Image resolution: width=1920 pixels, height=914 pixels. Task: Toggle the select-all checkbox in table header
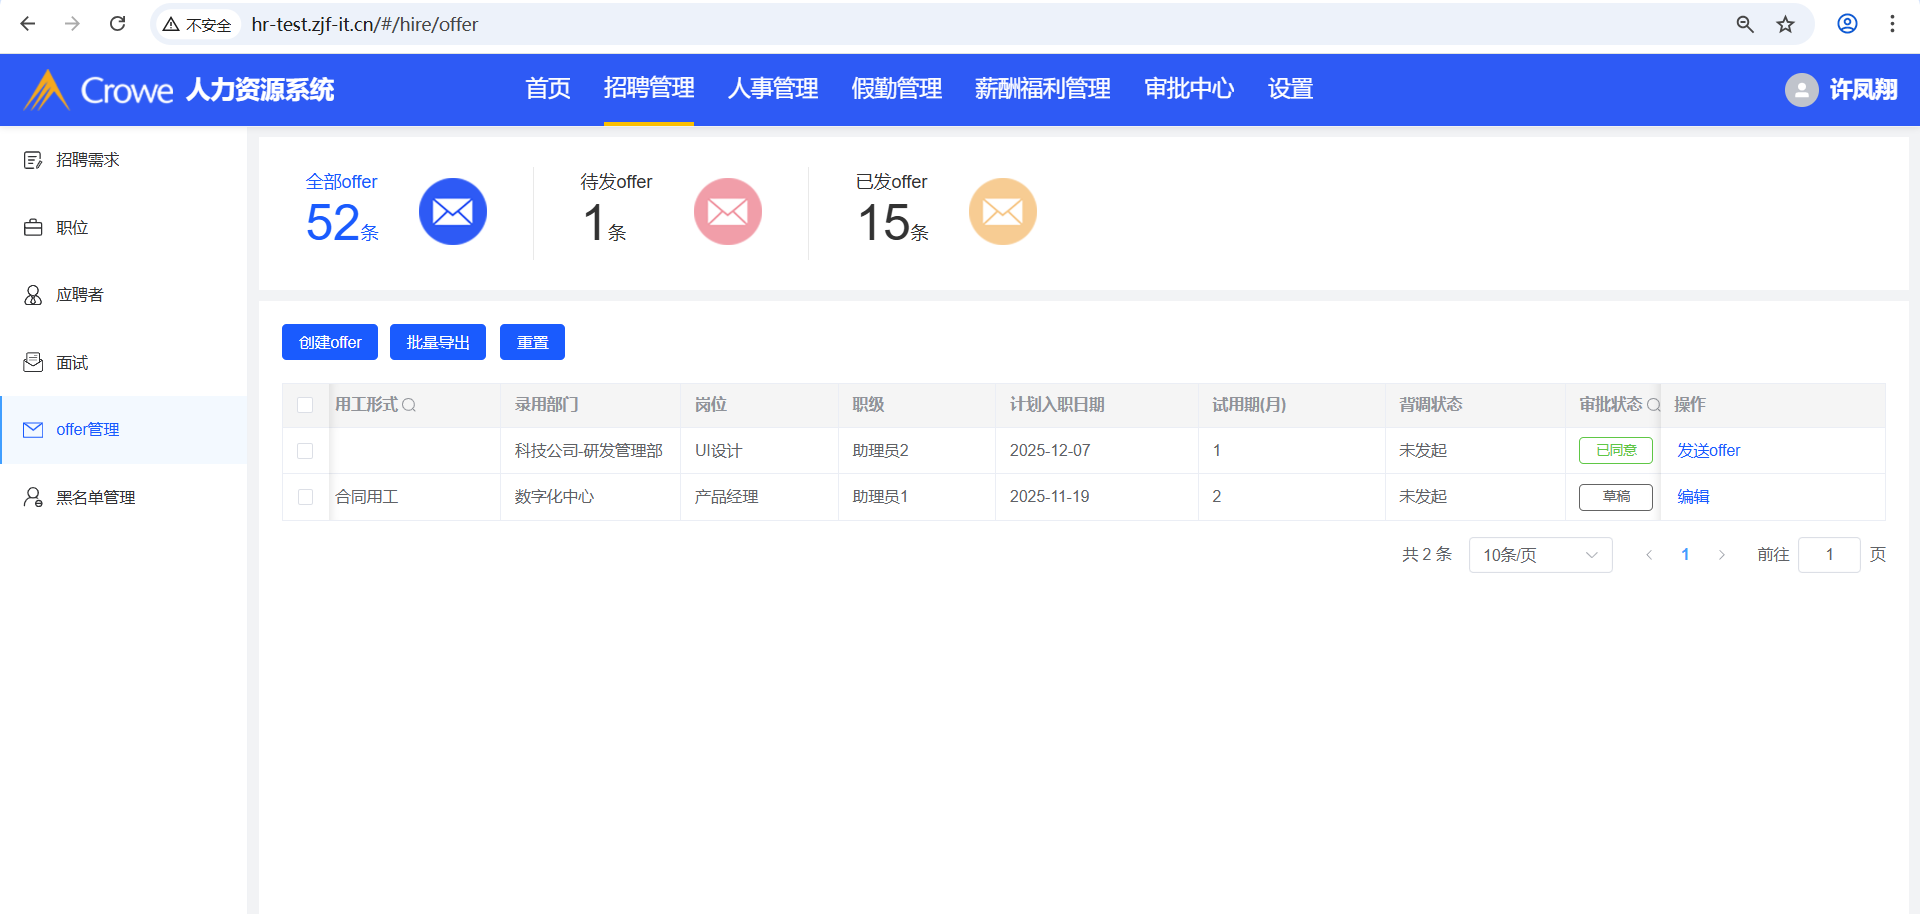pyautogui.click(x=305, y=405)
